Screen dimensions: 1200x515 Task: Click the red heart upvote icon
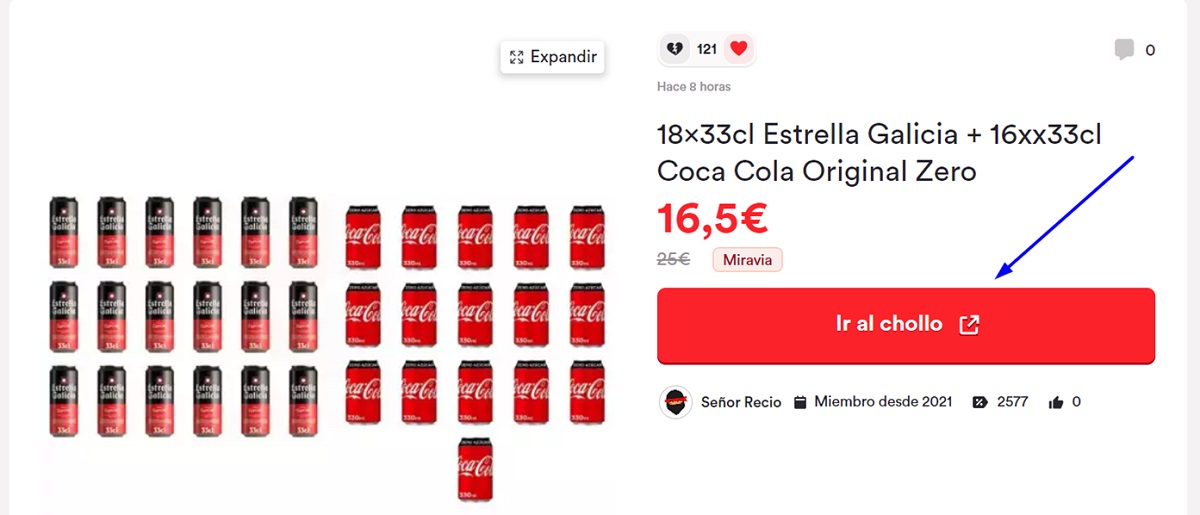pyautogui.click(x=738, y=48)
